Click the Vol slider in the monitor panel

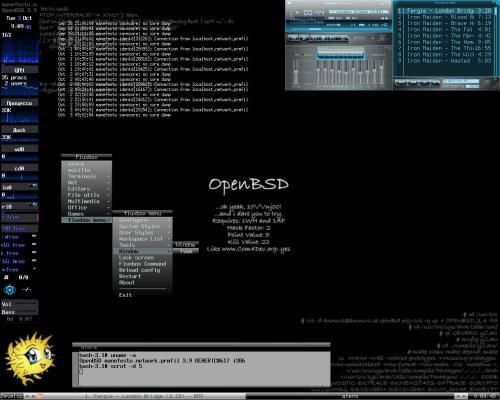tap(19, 304)
